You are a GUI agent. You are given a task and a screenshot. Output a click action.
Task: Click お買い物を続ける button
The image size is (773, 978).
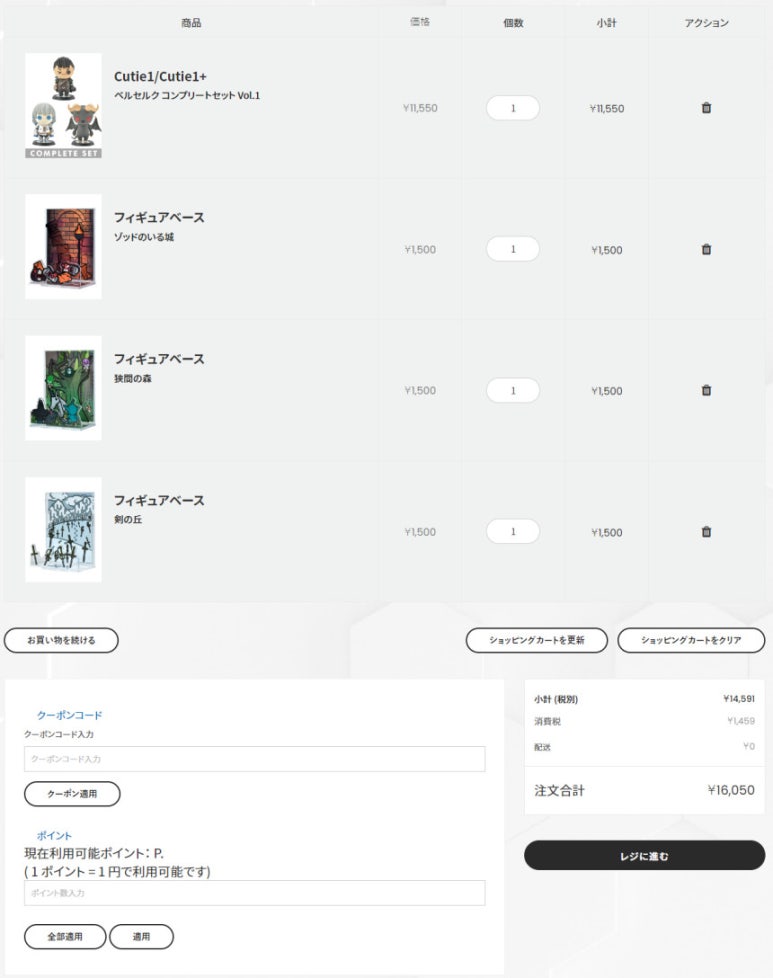click(61, 640)
